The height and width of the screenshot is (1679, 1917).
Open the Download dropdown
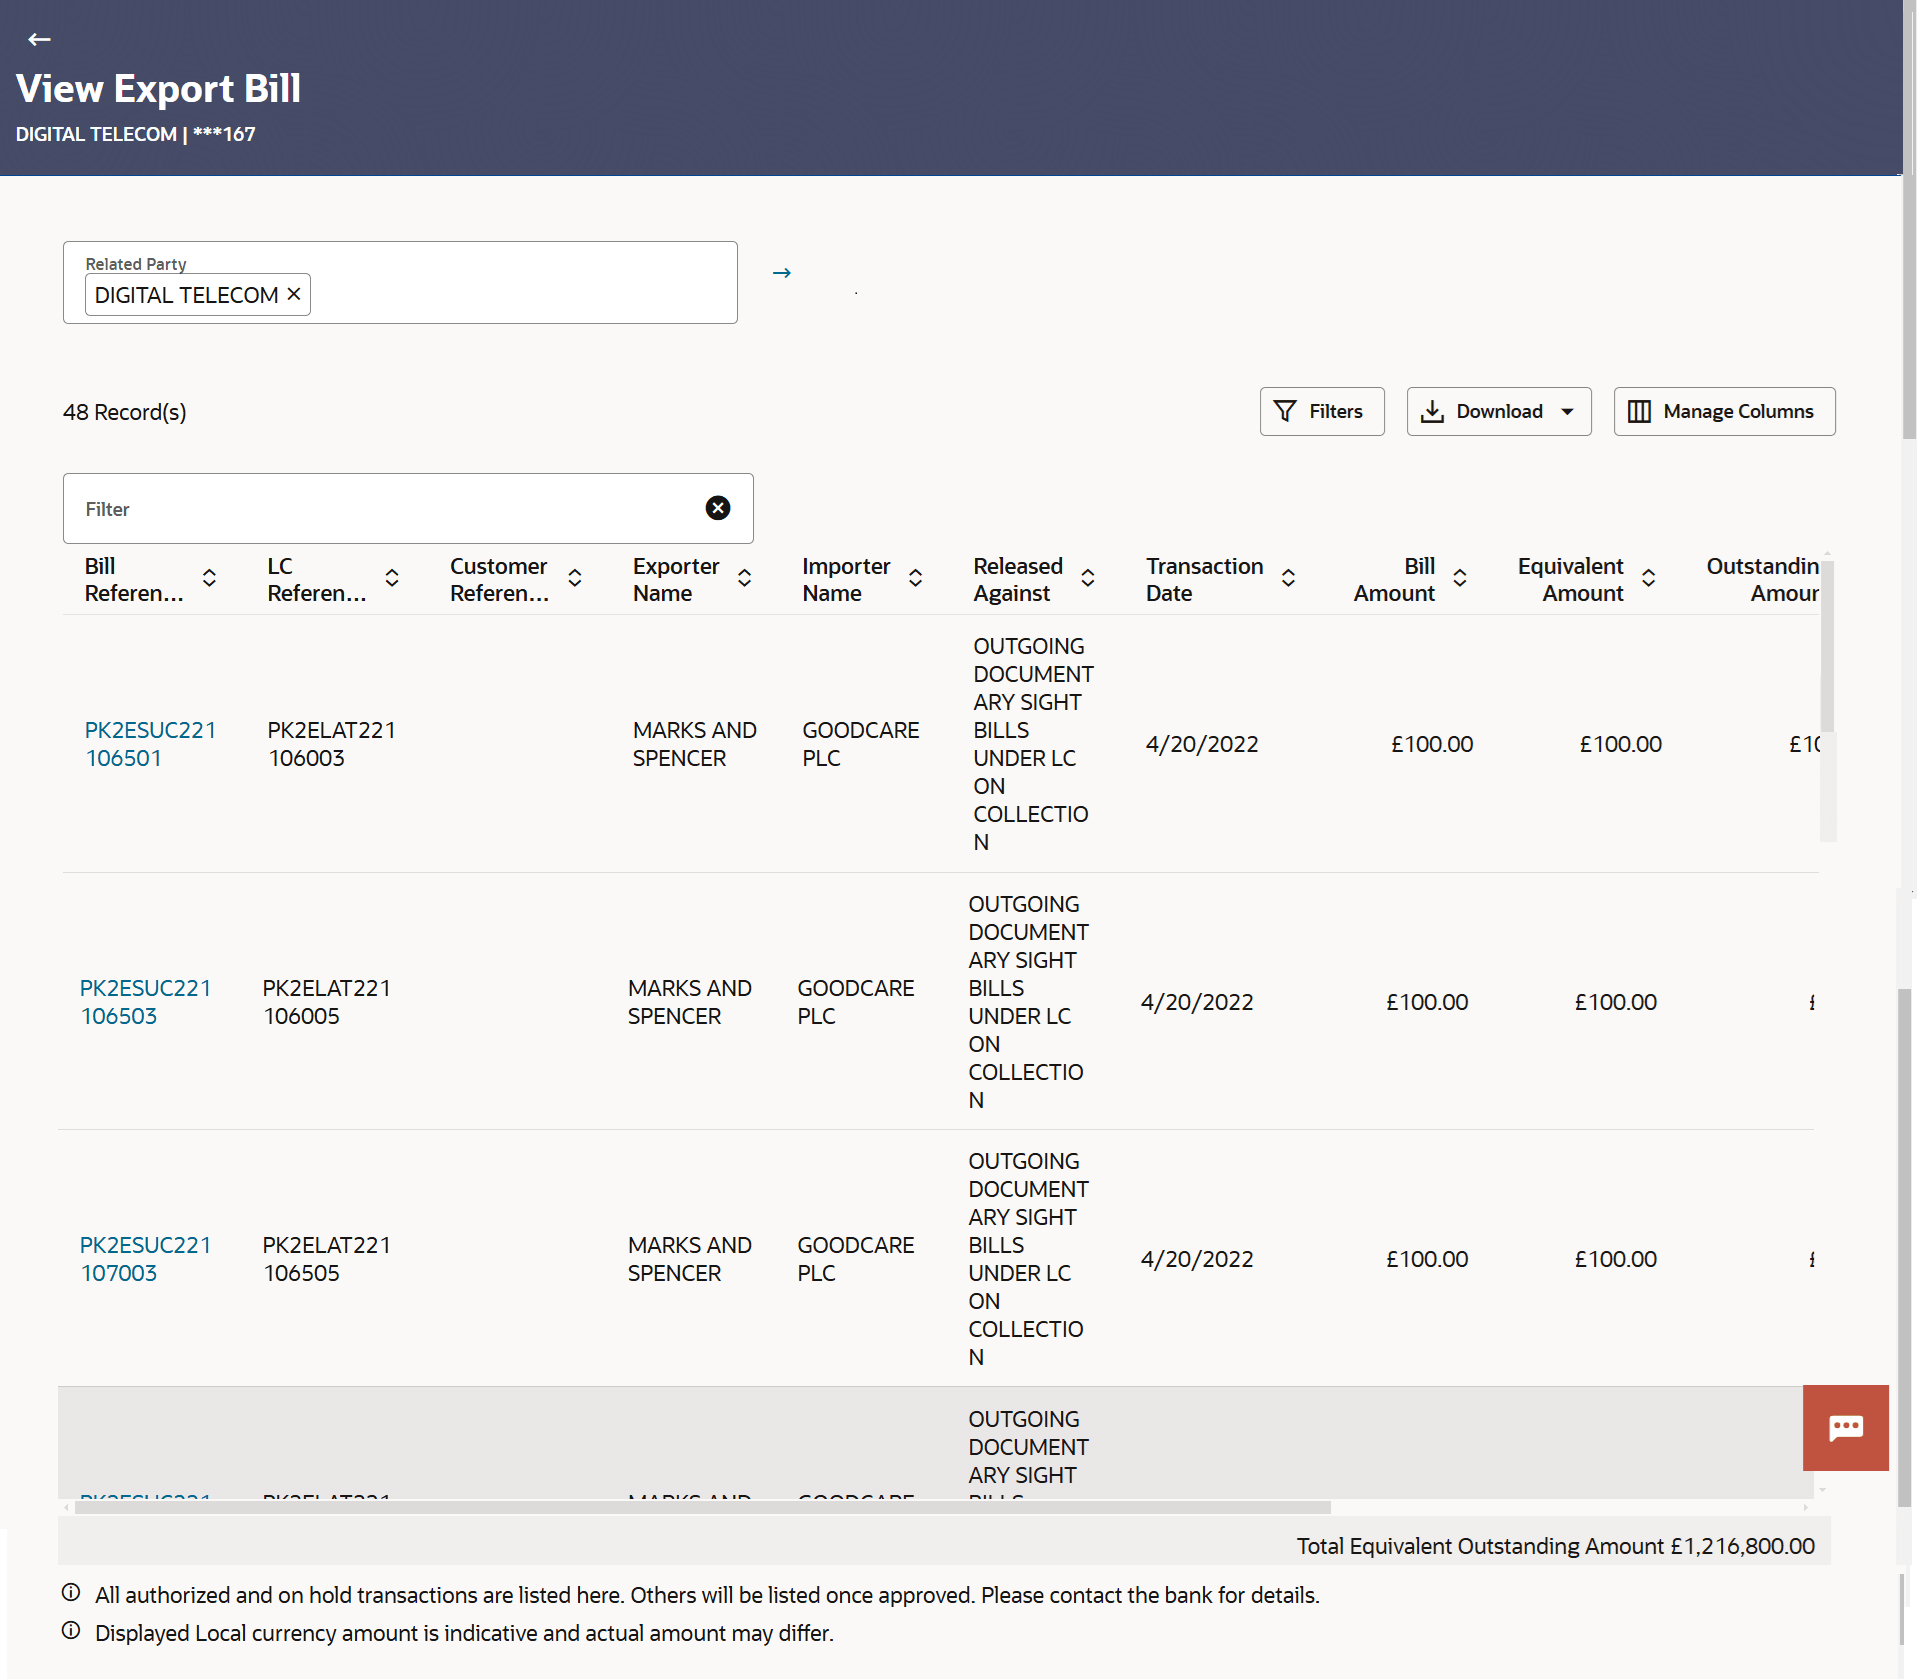pyautogui.click(x=1498, y=411)
